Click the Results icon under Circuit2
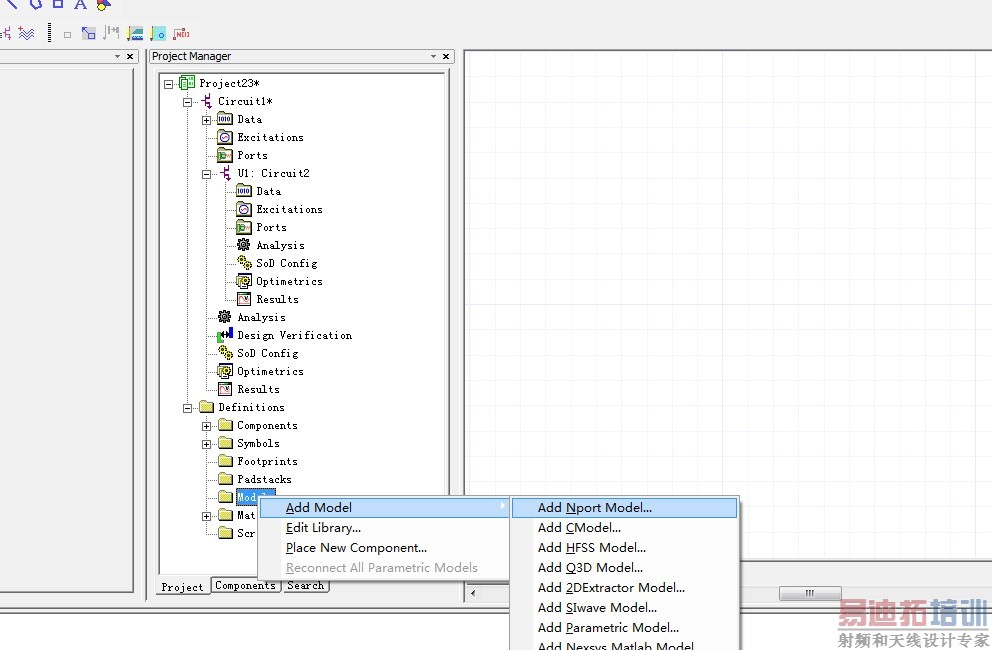Screen dimensions: 992x650 pyautogui.click(x=244, y=299)
